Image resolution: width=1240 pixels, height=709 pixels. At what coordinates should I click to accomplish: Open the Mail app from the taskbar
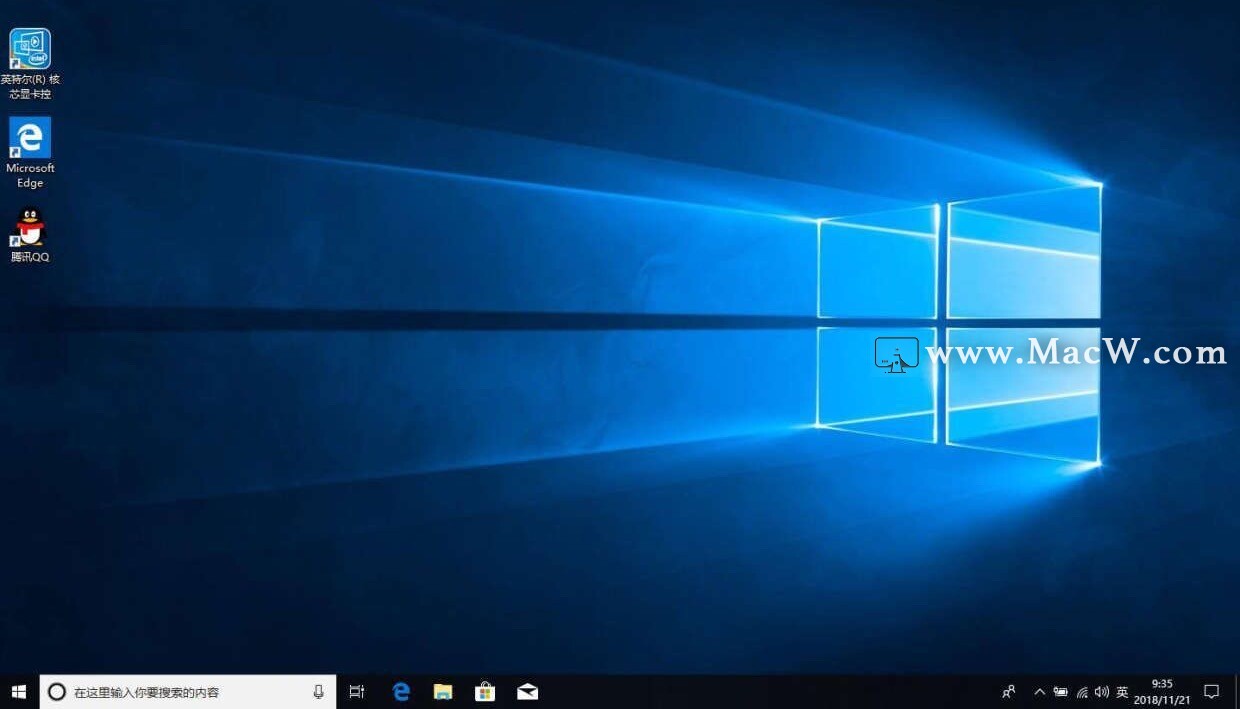point(527,691)
